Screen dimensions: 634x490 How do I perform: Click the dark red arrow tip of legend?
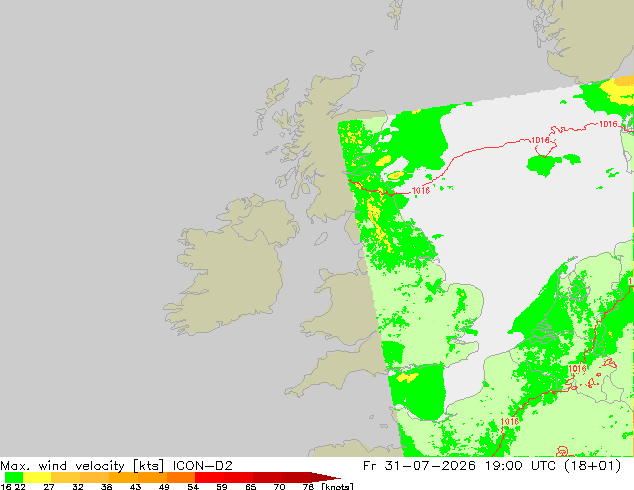[x=325, y=477]
